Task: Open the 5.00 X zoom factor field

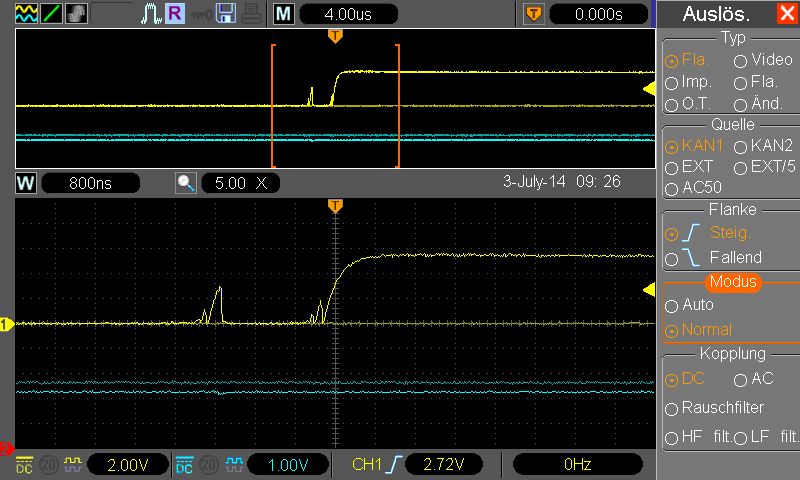Action: click(241, 183)
